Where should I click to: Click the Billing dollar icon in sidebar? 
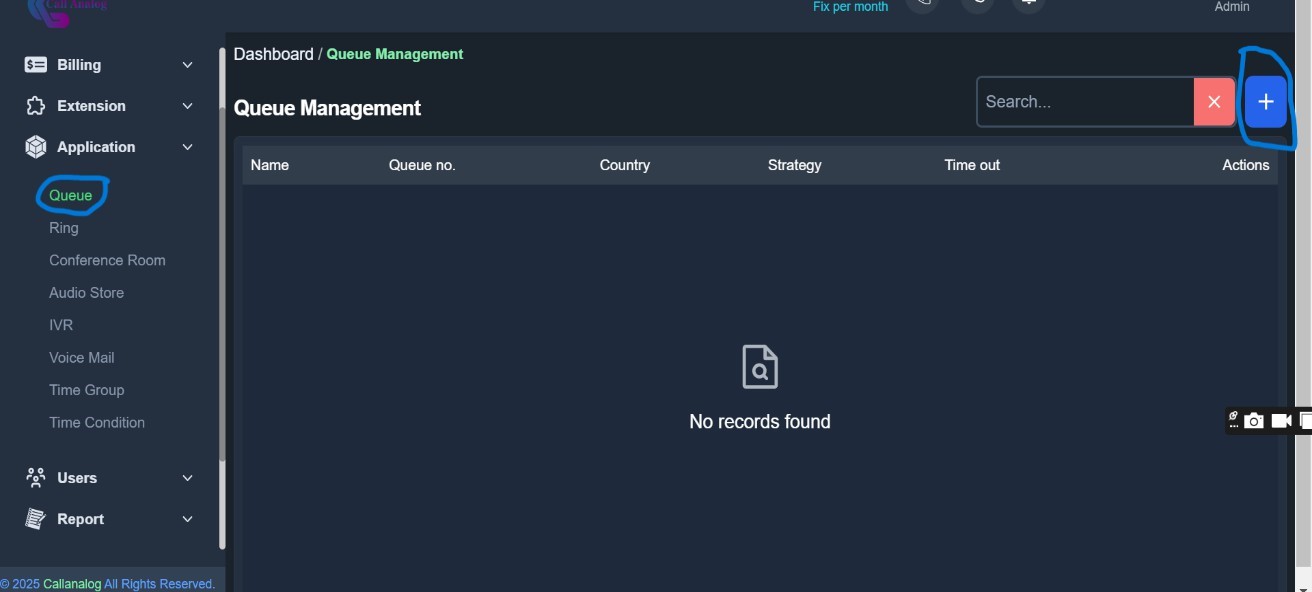(36, 65)
